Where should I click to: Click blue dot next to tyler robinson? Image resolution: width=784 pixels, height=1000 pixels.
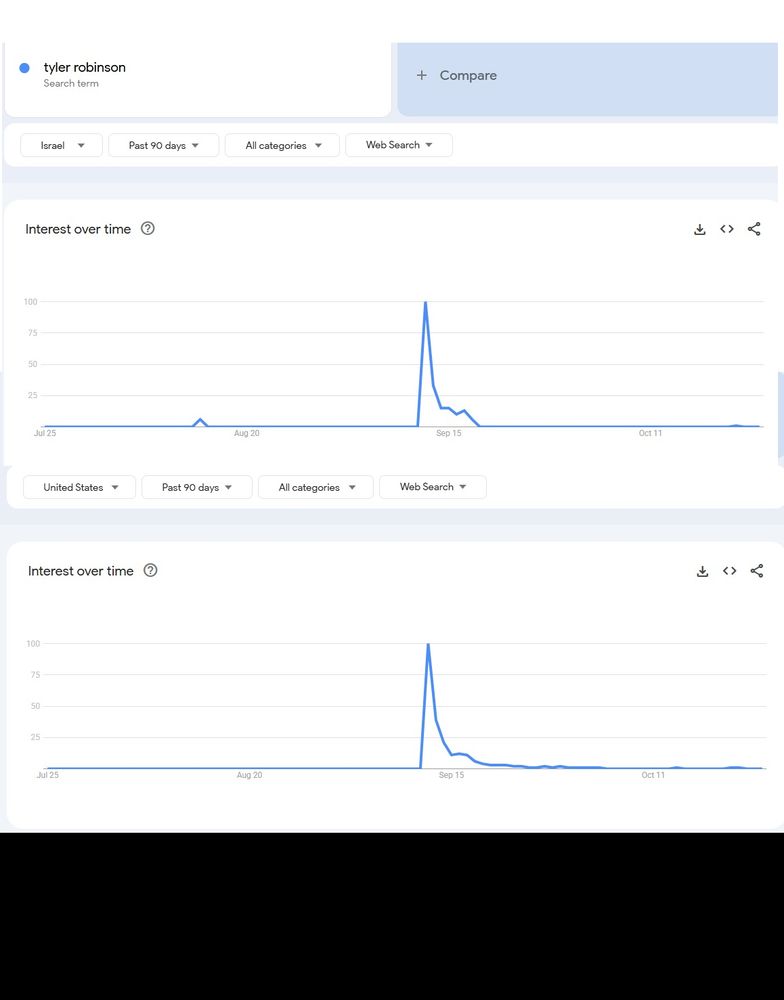tap(24, 68)
